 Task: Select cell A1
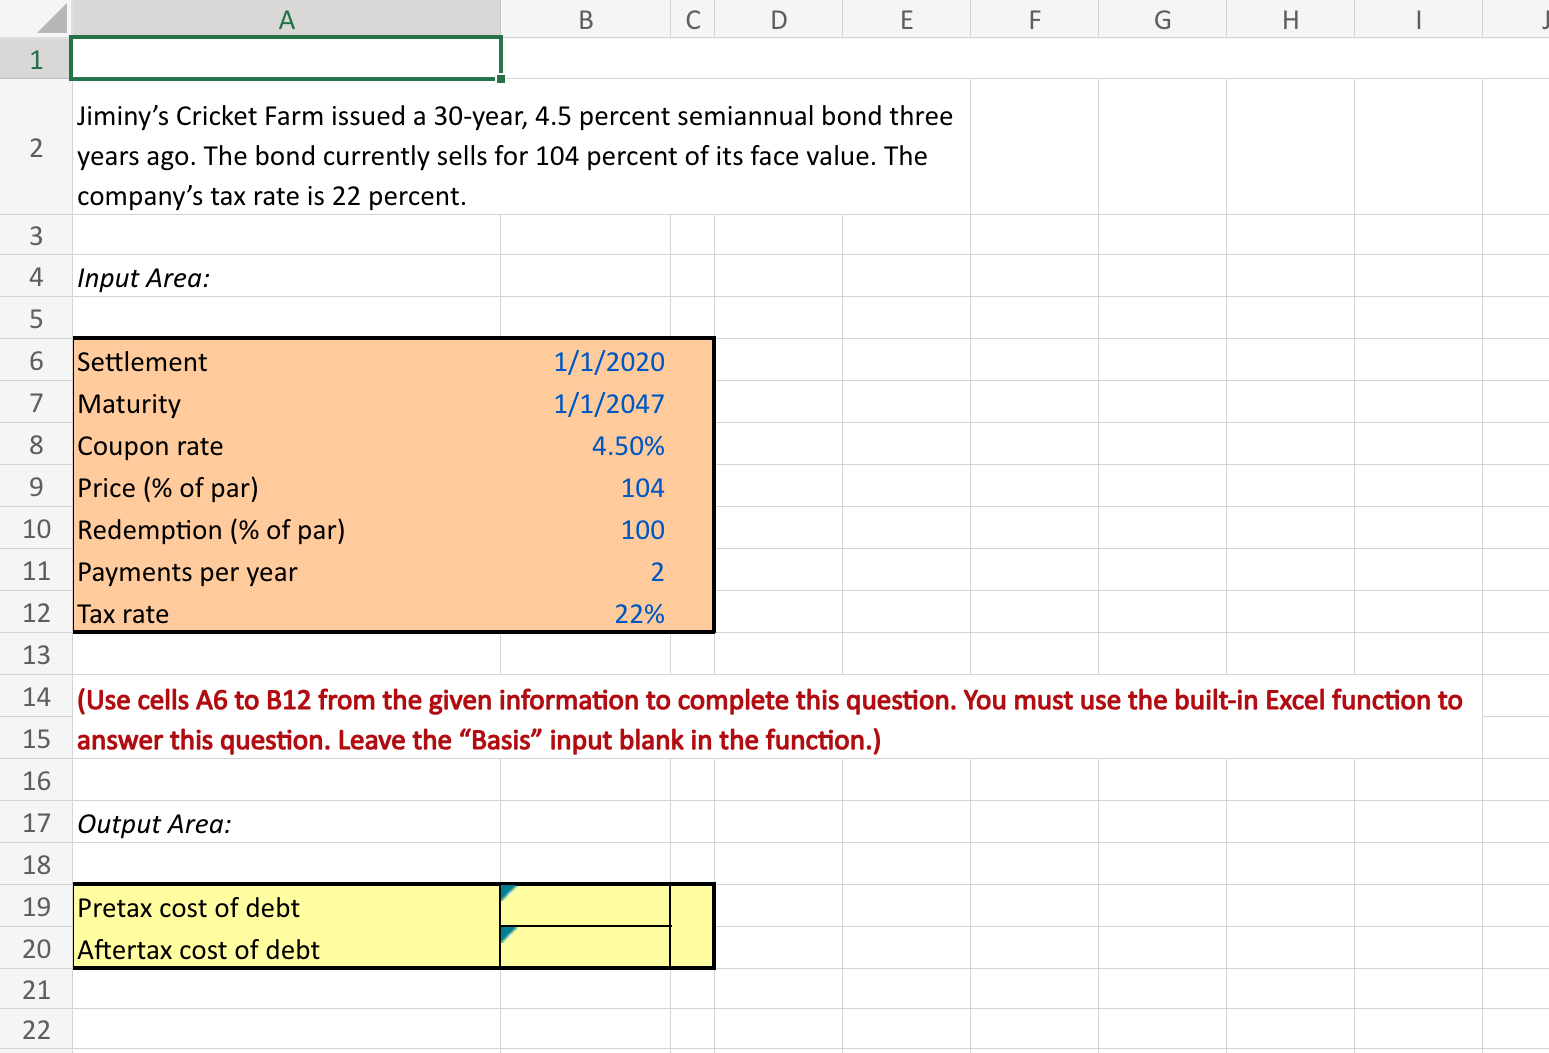[x=285, y=58]
